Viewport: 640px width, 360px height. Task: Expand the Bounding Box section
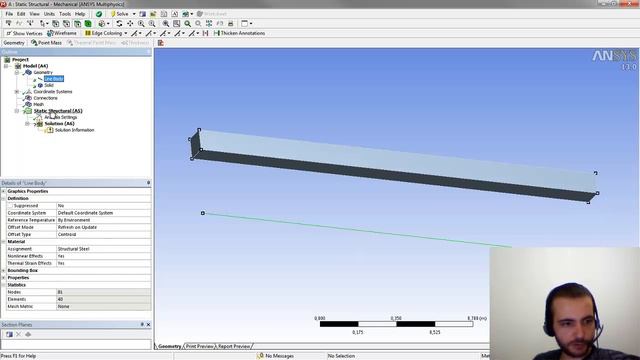tap(4, 271)
